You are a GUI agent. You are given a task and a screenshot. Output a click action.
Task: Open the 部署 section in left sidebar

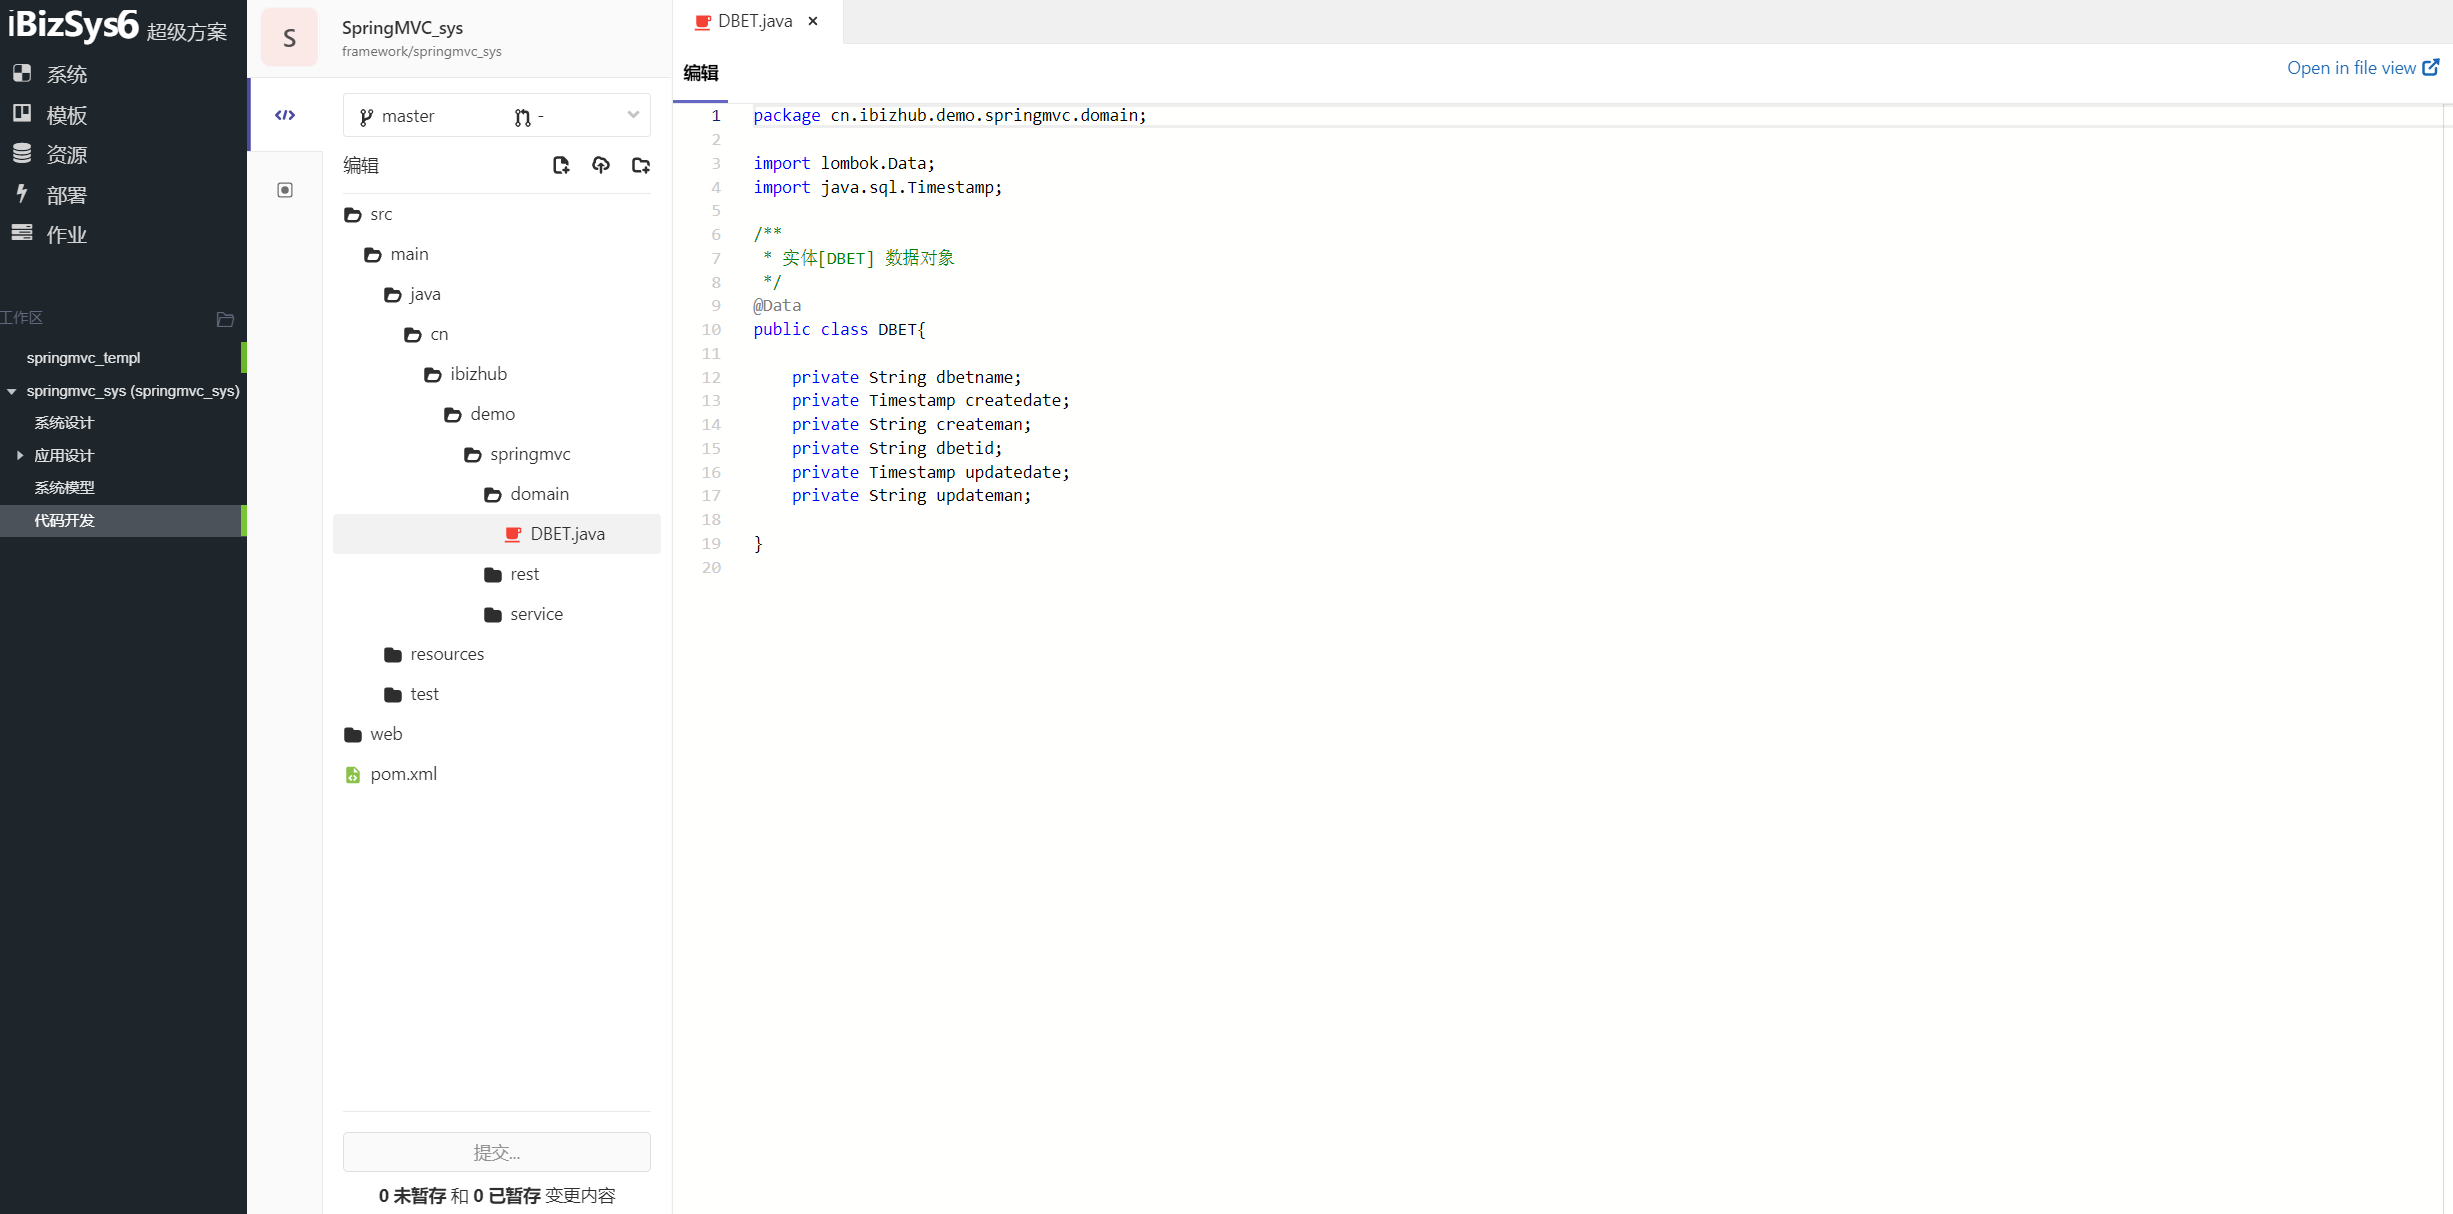point(50,194)
